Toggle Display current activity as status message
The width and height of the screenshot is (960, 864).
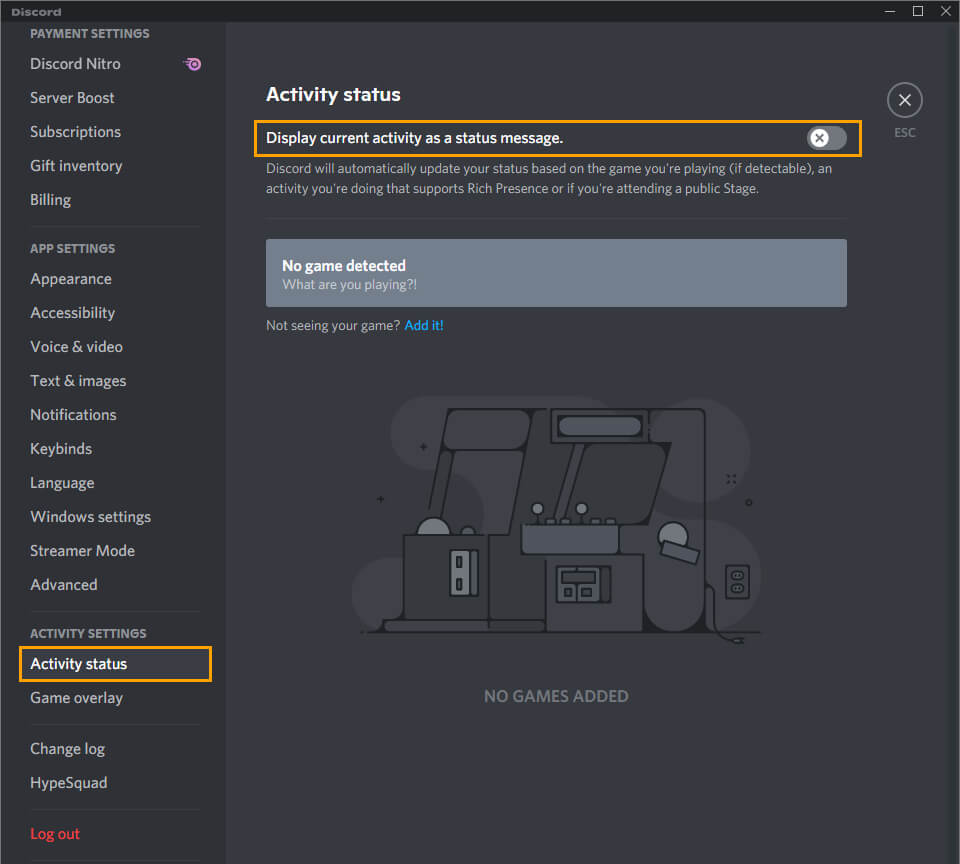826,138
